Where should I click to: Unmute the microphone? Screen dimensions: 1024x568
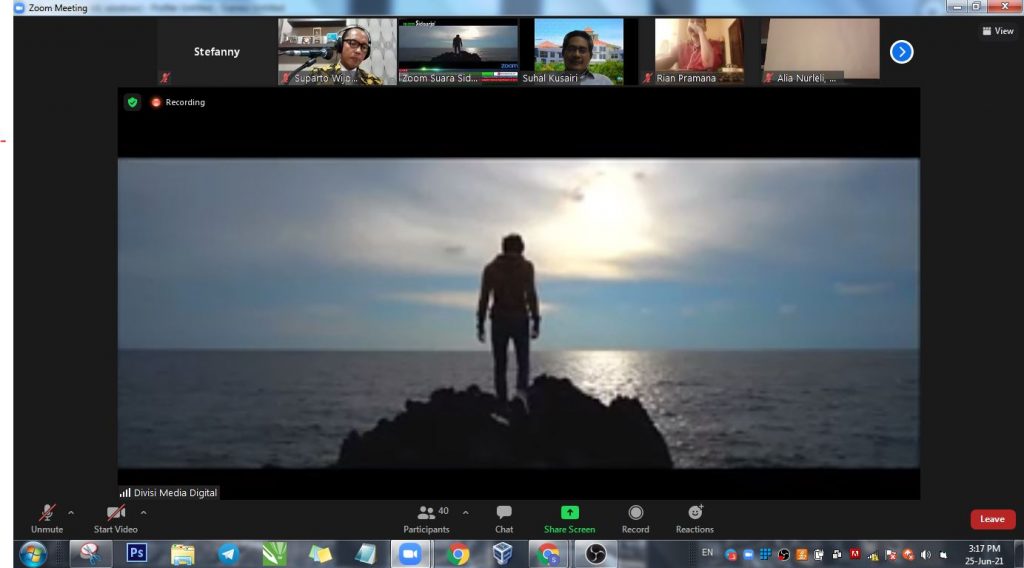[x=47, y=517]
